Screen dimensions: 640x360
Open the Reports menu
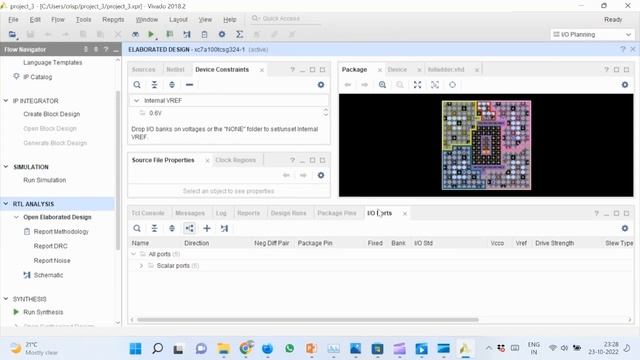point(113,20)
